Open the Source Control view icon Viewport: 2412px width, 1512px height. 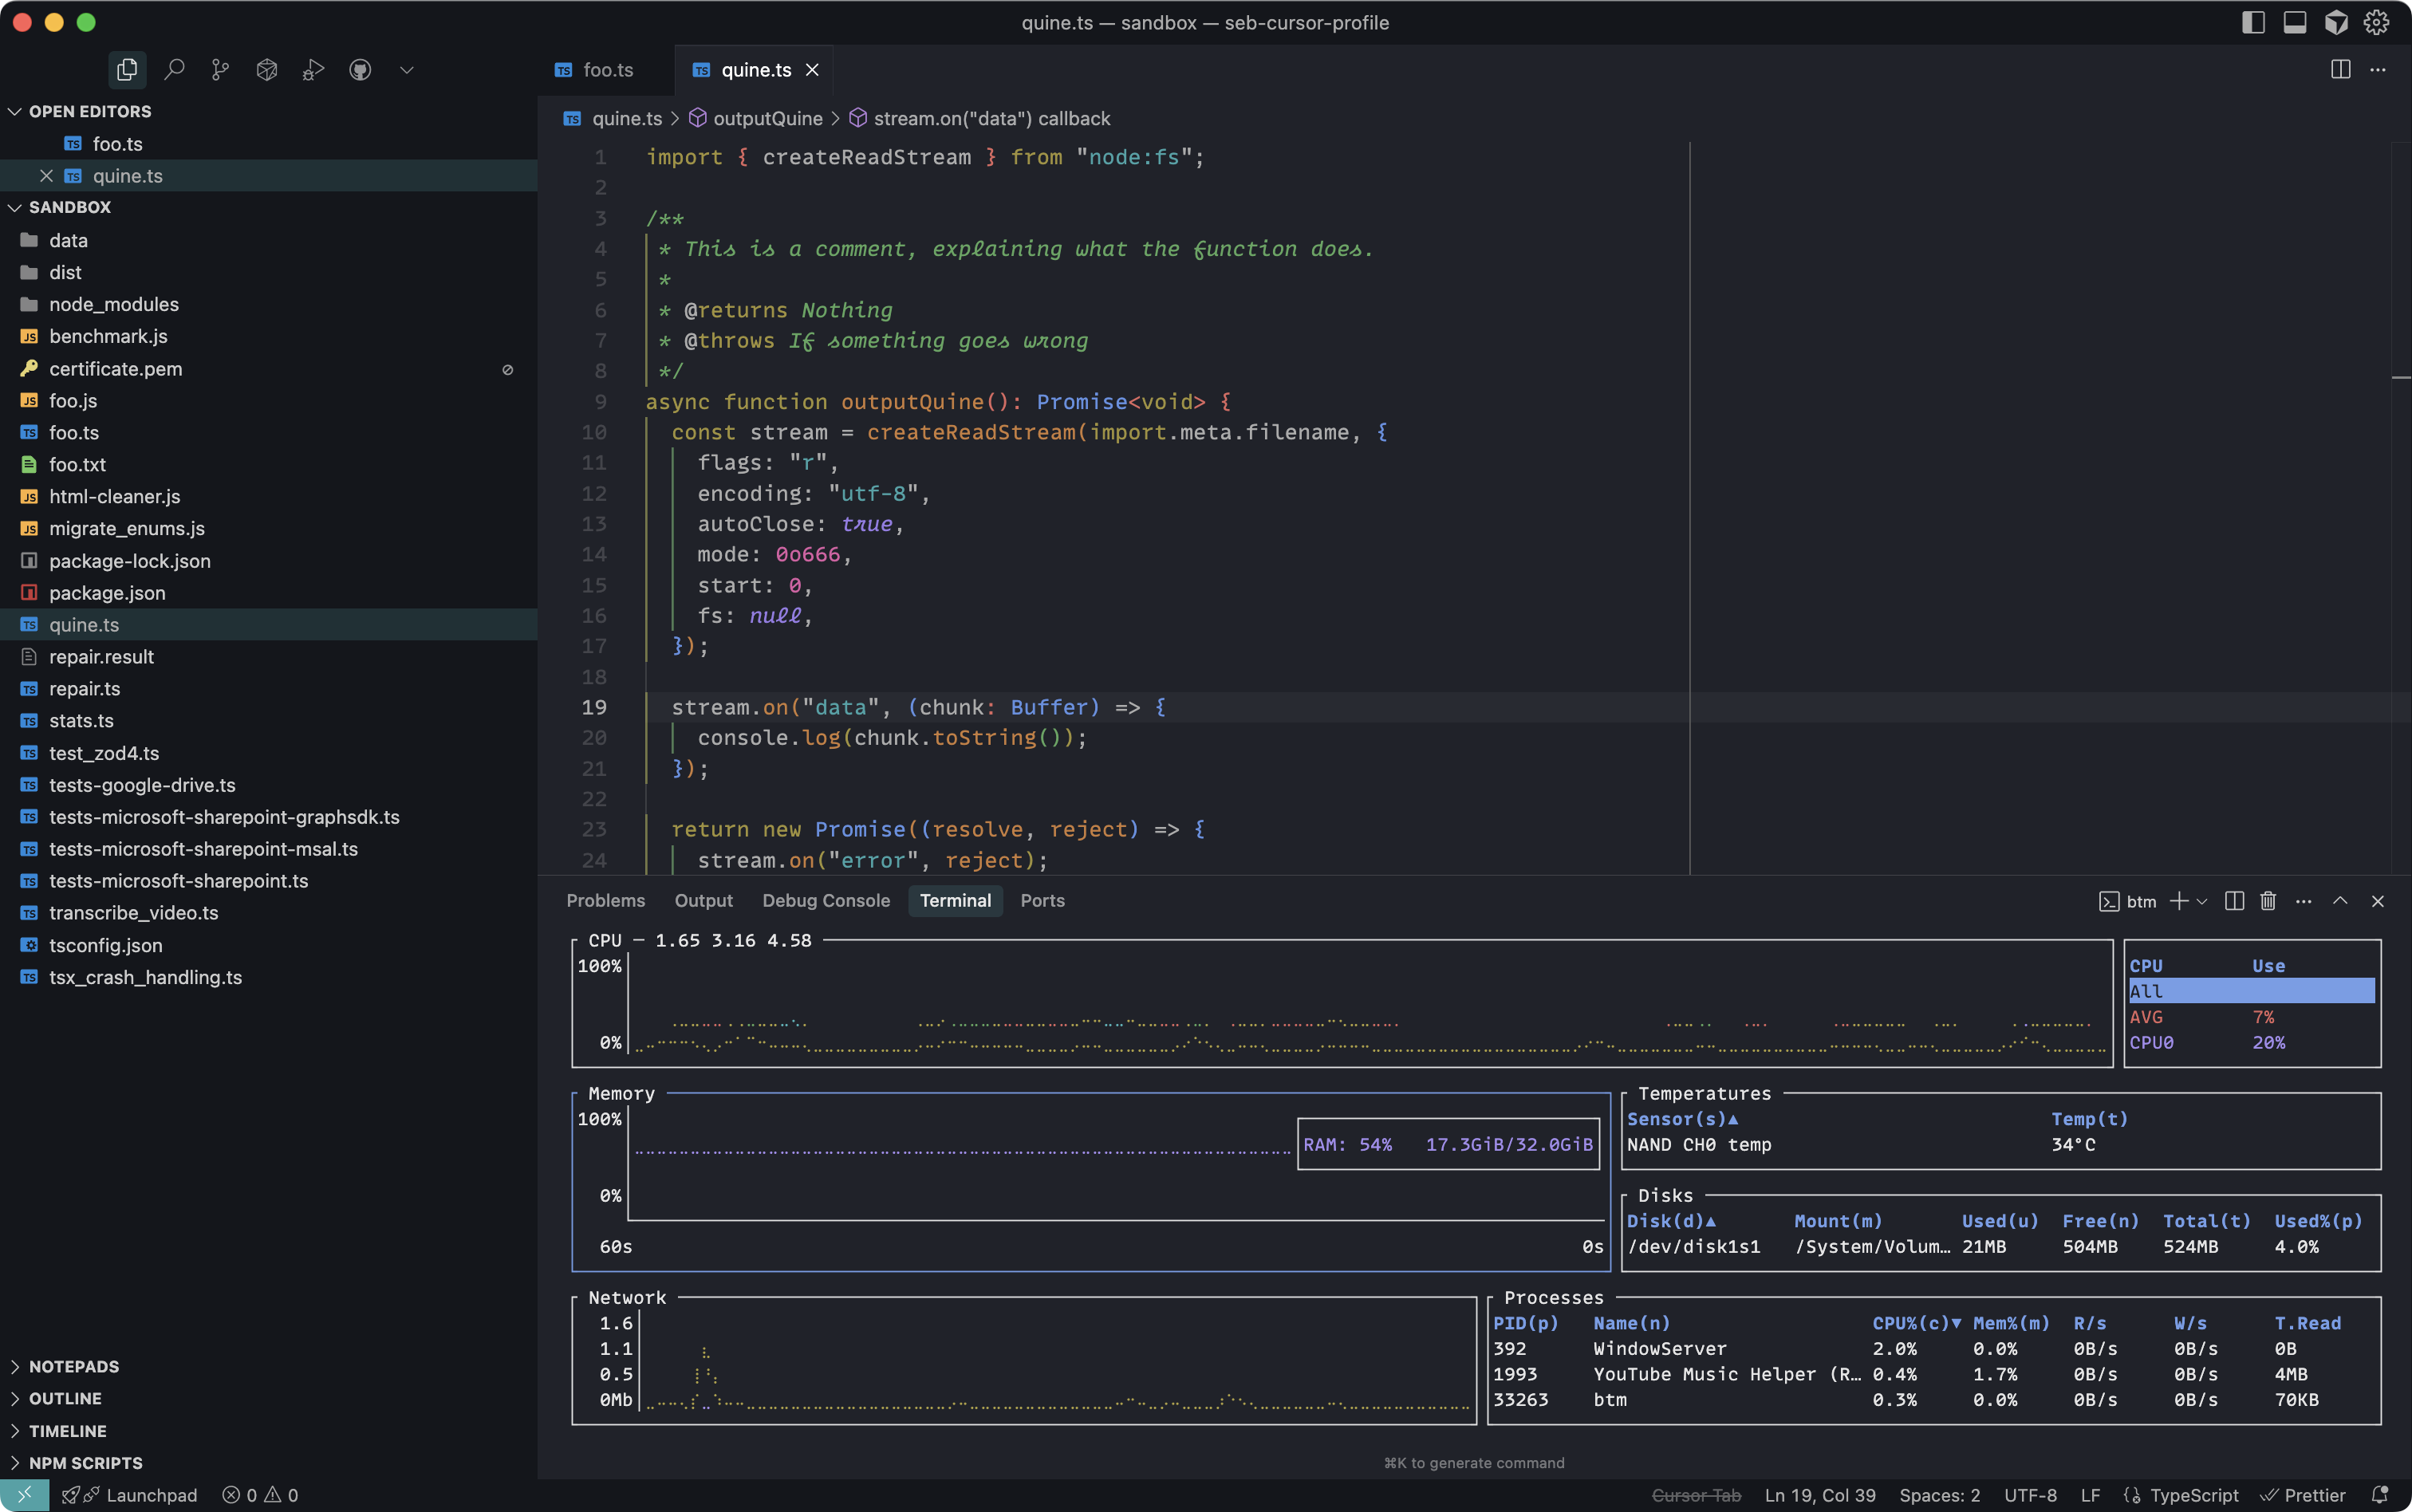pos(220,69)
